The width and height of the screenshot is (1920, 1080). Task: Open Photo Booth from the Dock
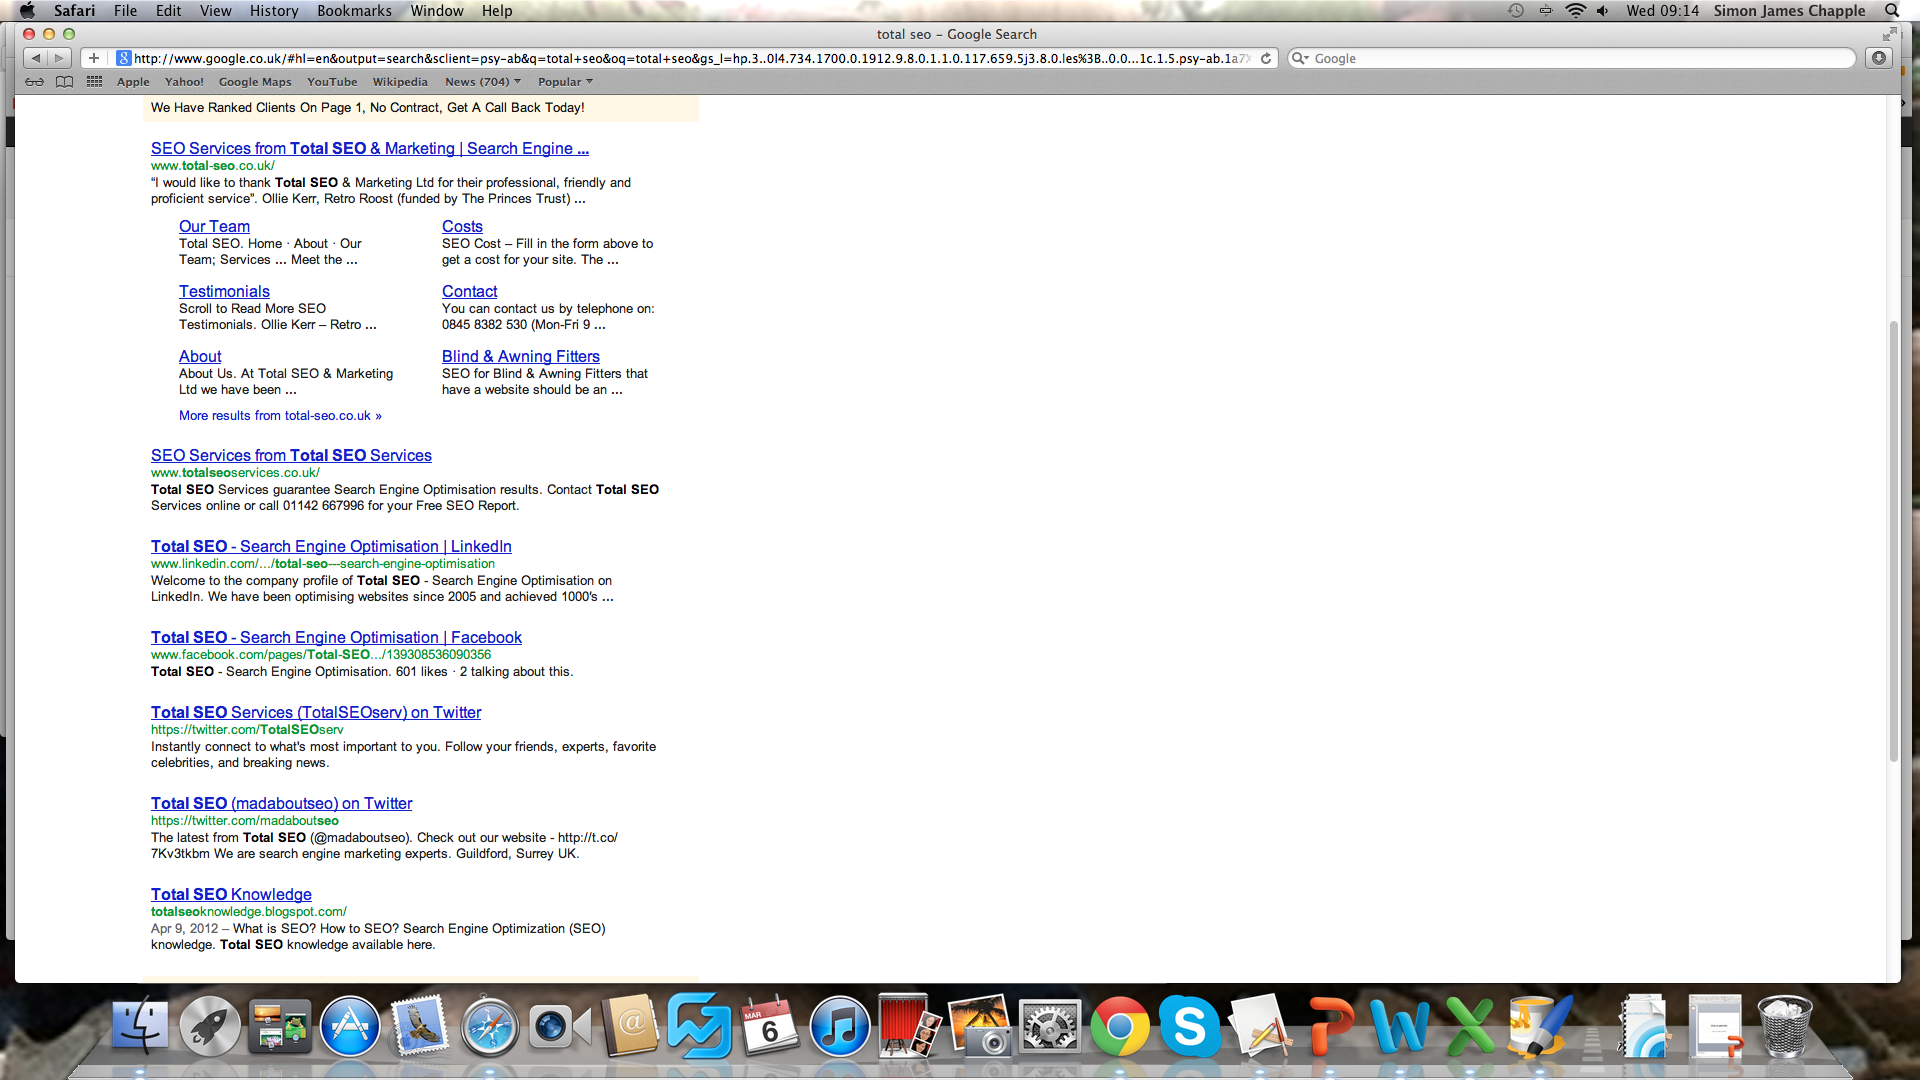(x=909, y=1026)
